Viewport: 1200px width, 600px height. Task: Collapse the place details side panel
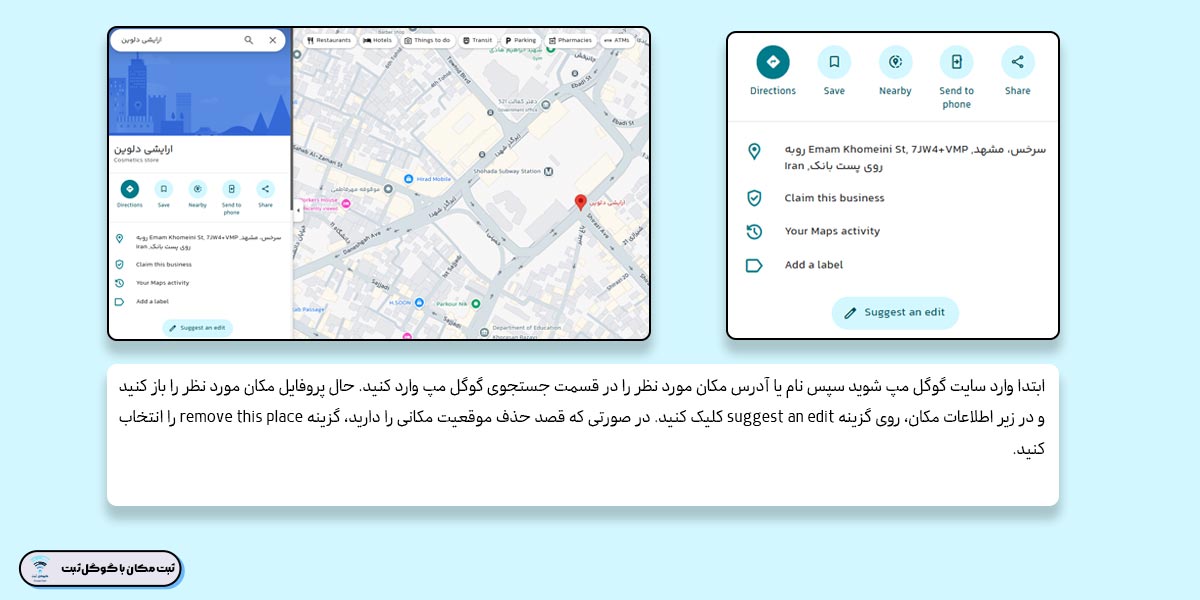(x=298, y=211)
